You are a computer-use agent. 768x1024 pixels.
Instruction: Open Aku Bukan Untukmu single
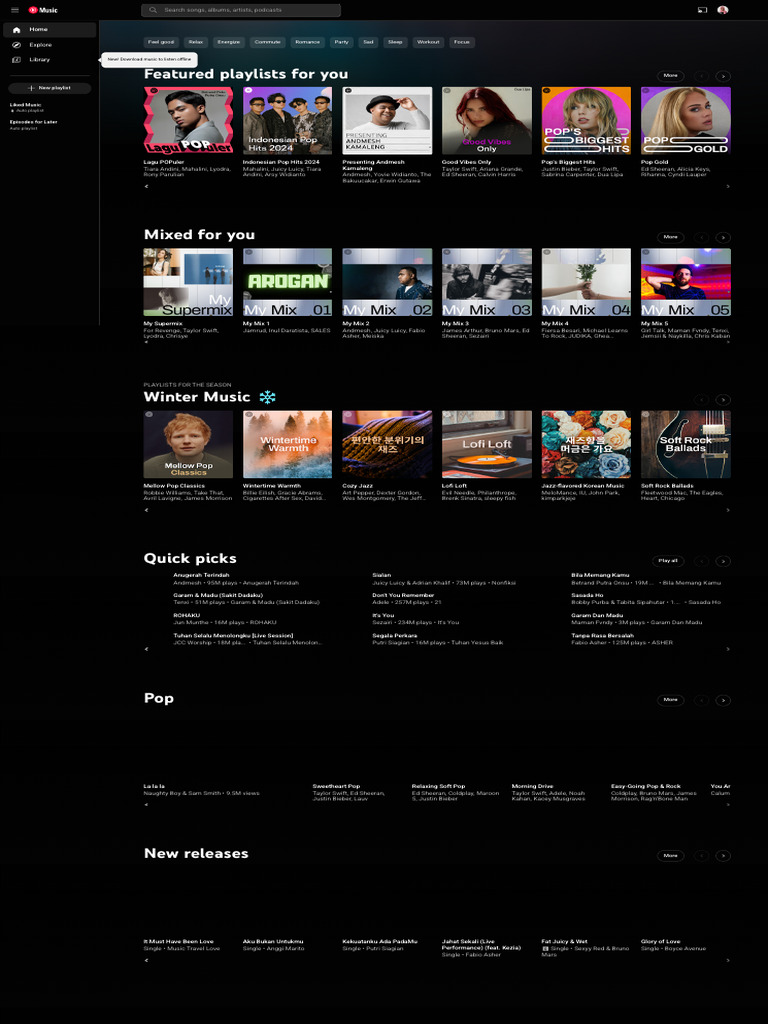pyautogui.click(x=273, y=941)
